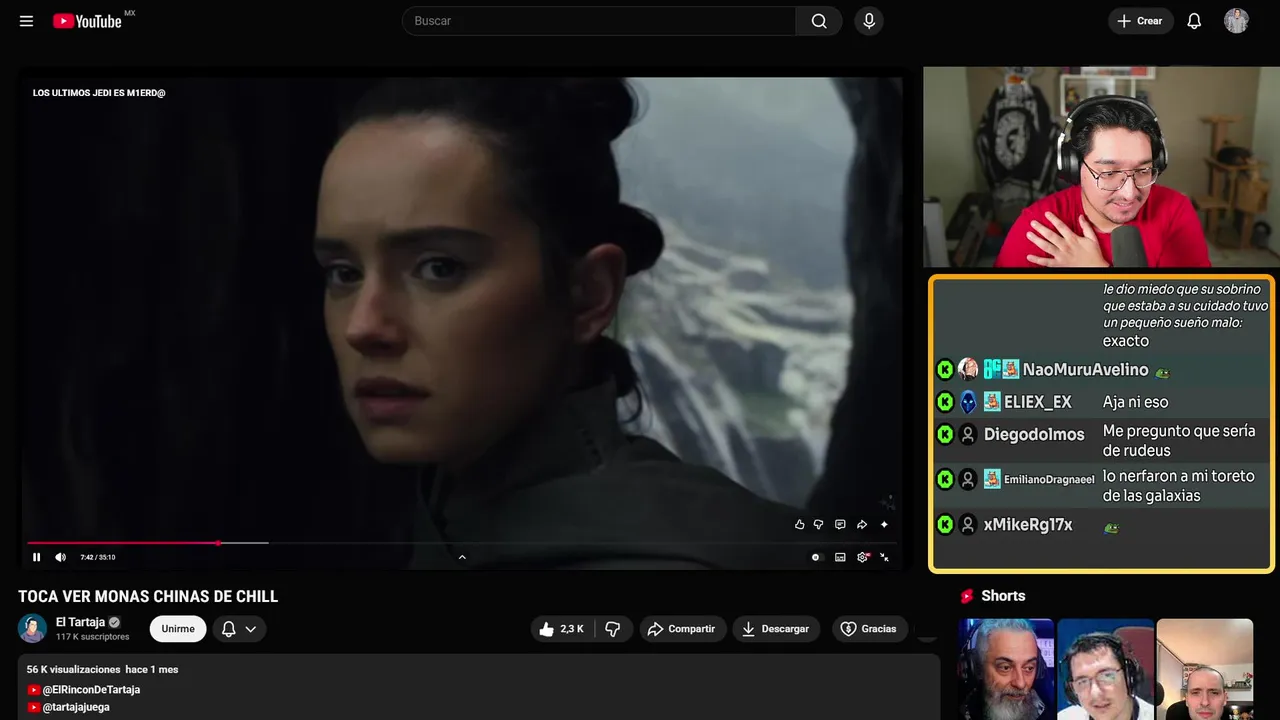Open @tartajajuega link
The image size is (1280, 720).
coord(76,707)
